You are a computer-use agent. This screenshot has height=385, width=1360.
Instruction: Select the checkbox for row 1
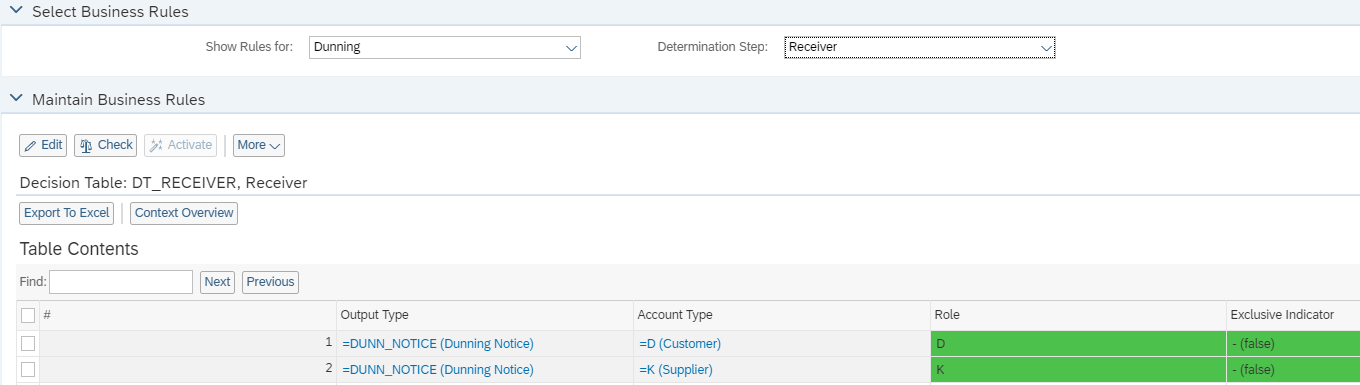tap(28, 343)
